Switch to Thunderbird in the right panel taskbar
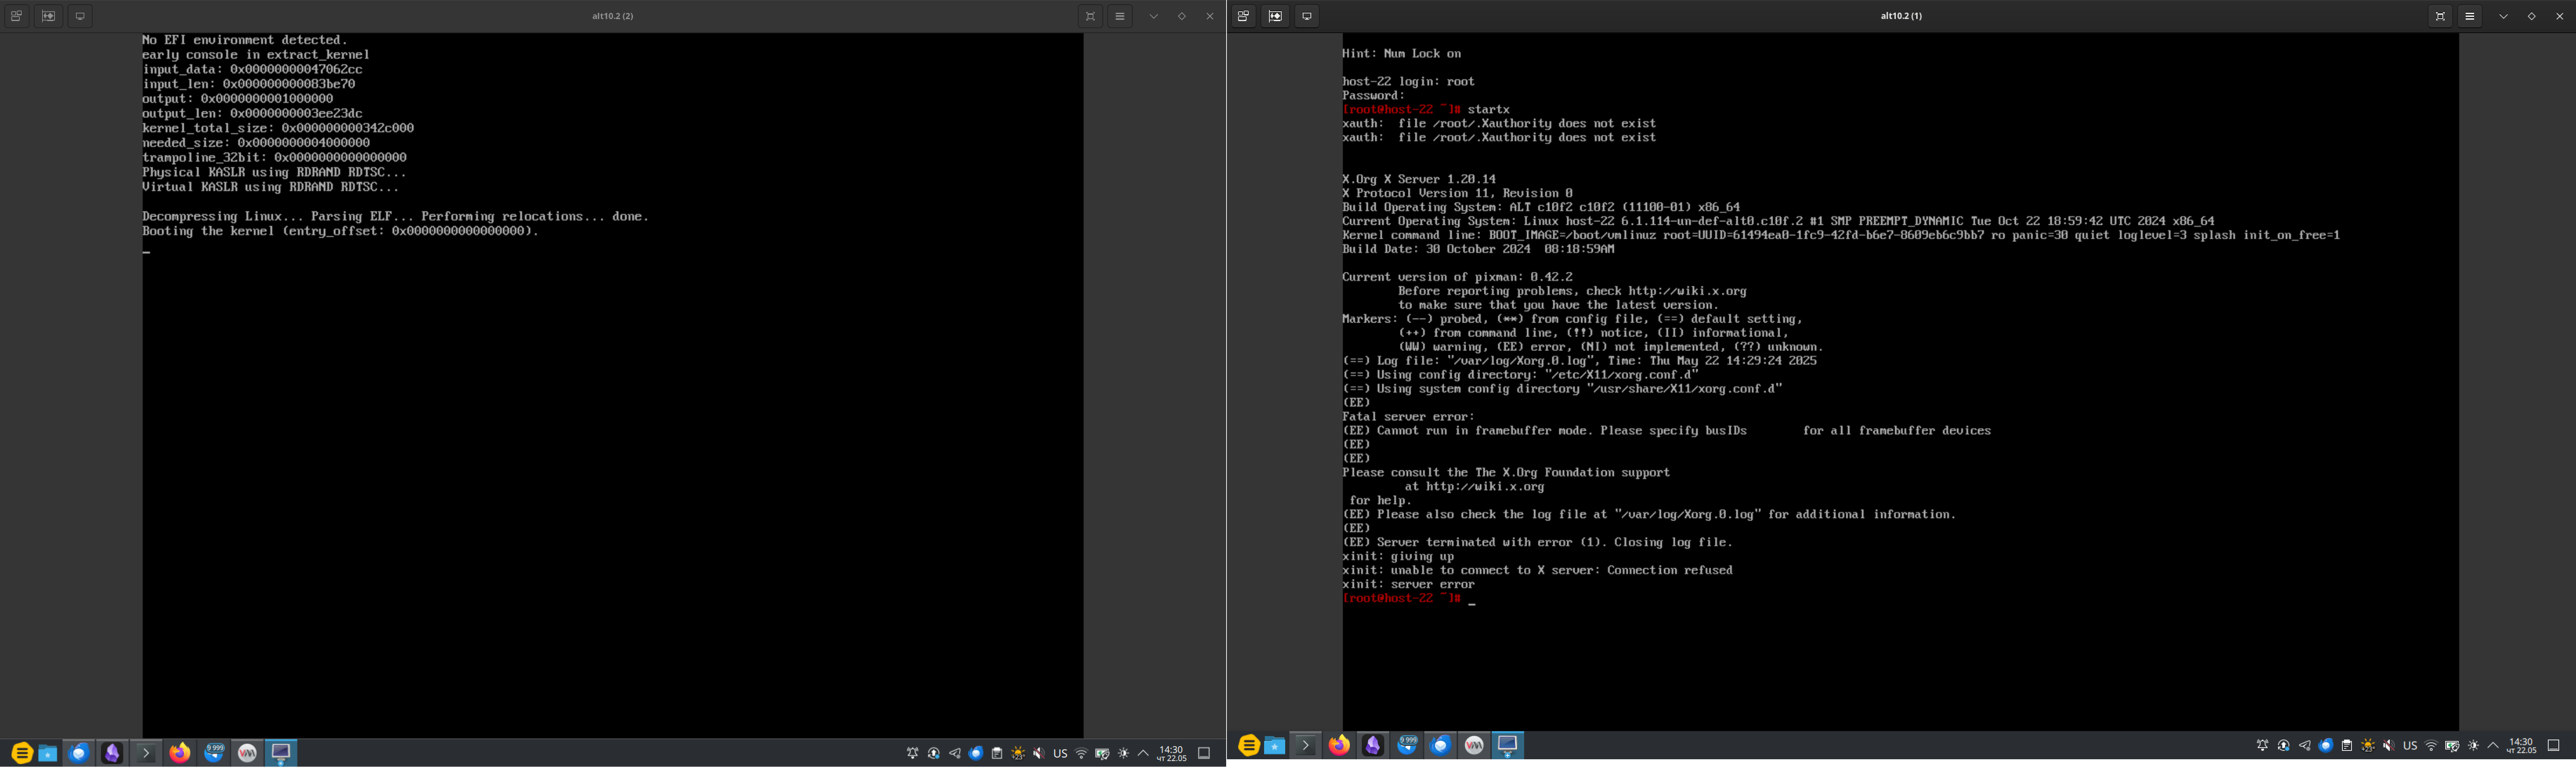The image size is (2576, 767). 1441,745
